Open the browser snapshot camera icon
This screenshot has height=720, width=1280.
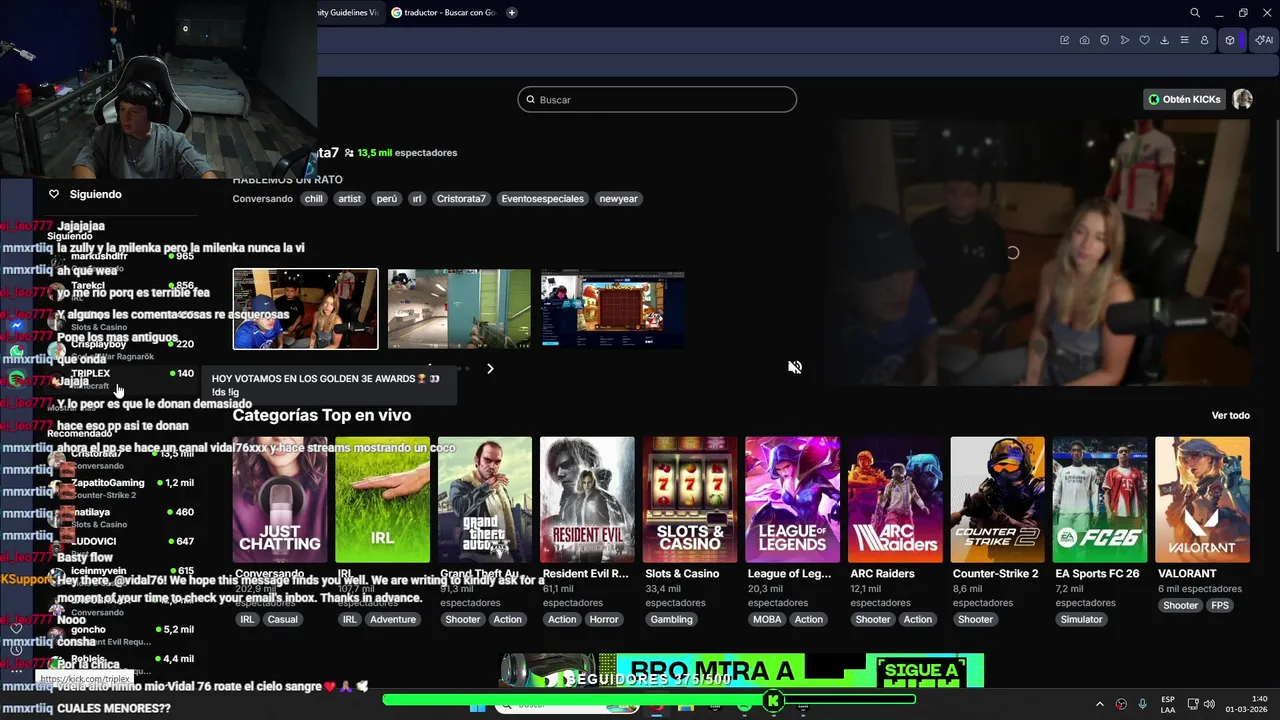pyautogui.click(x=1084, y=41)
